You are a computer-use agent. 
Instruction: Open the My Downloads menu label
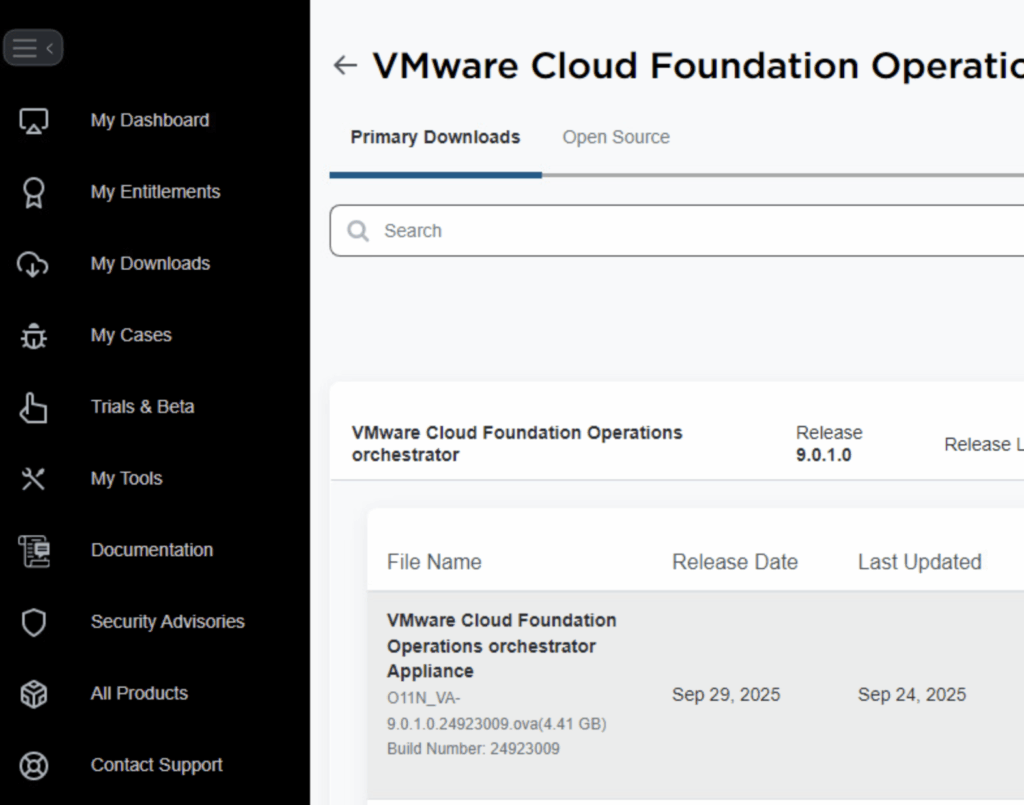tap(150, 264)
